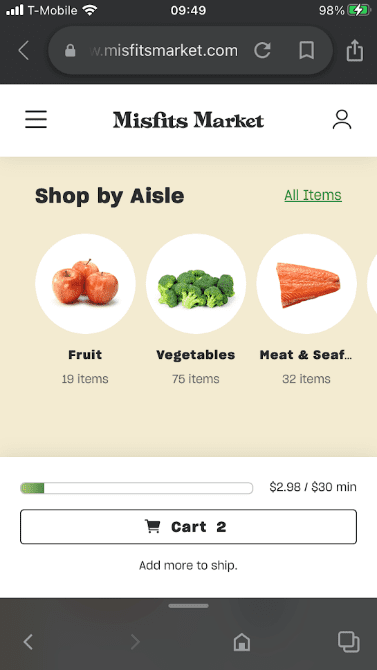The width and height of the screenshot is (377, 670).
Task: Tap the misfitsmarket.com address field
Action: pyautogui.click(x=165, y=51)
